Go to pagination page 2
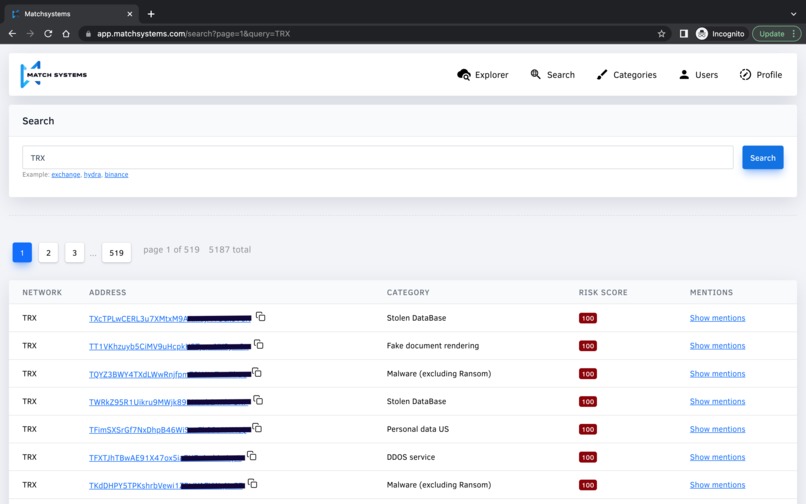Image resolution: width=806 pixels, height=504 pixels. (x=48, y=253)
